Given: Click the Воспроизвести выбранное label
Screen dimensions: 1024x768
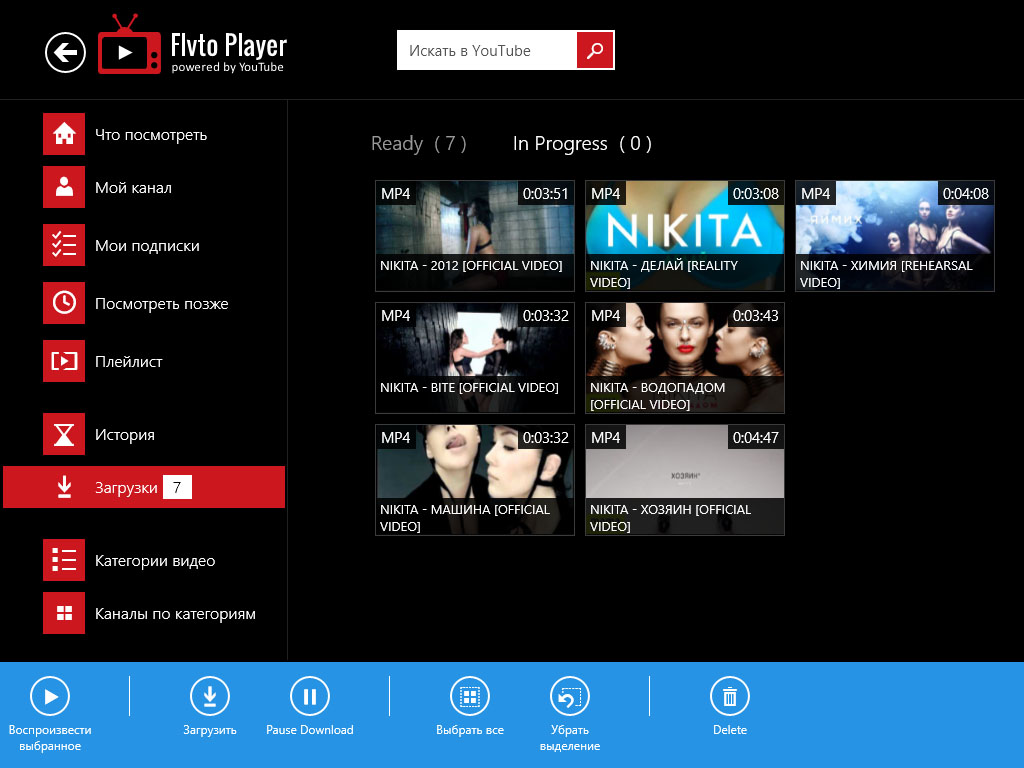Looking at the screenshot, I should point(50,738).
